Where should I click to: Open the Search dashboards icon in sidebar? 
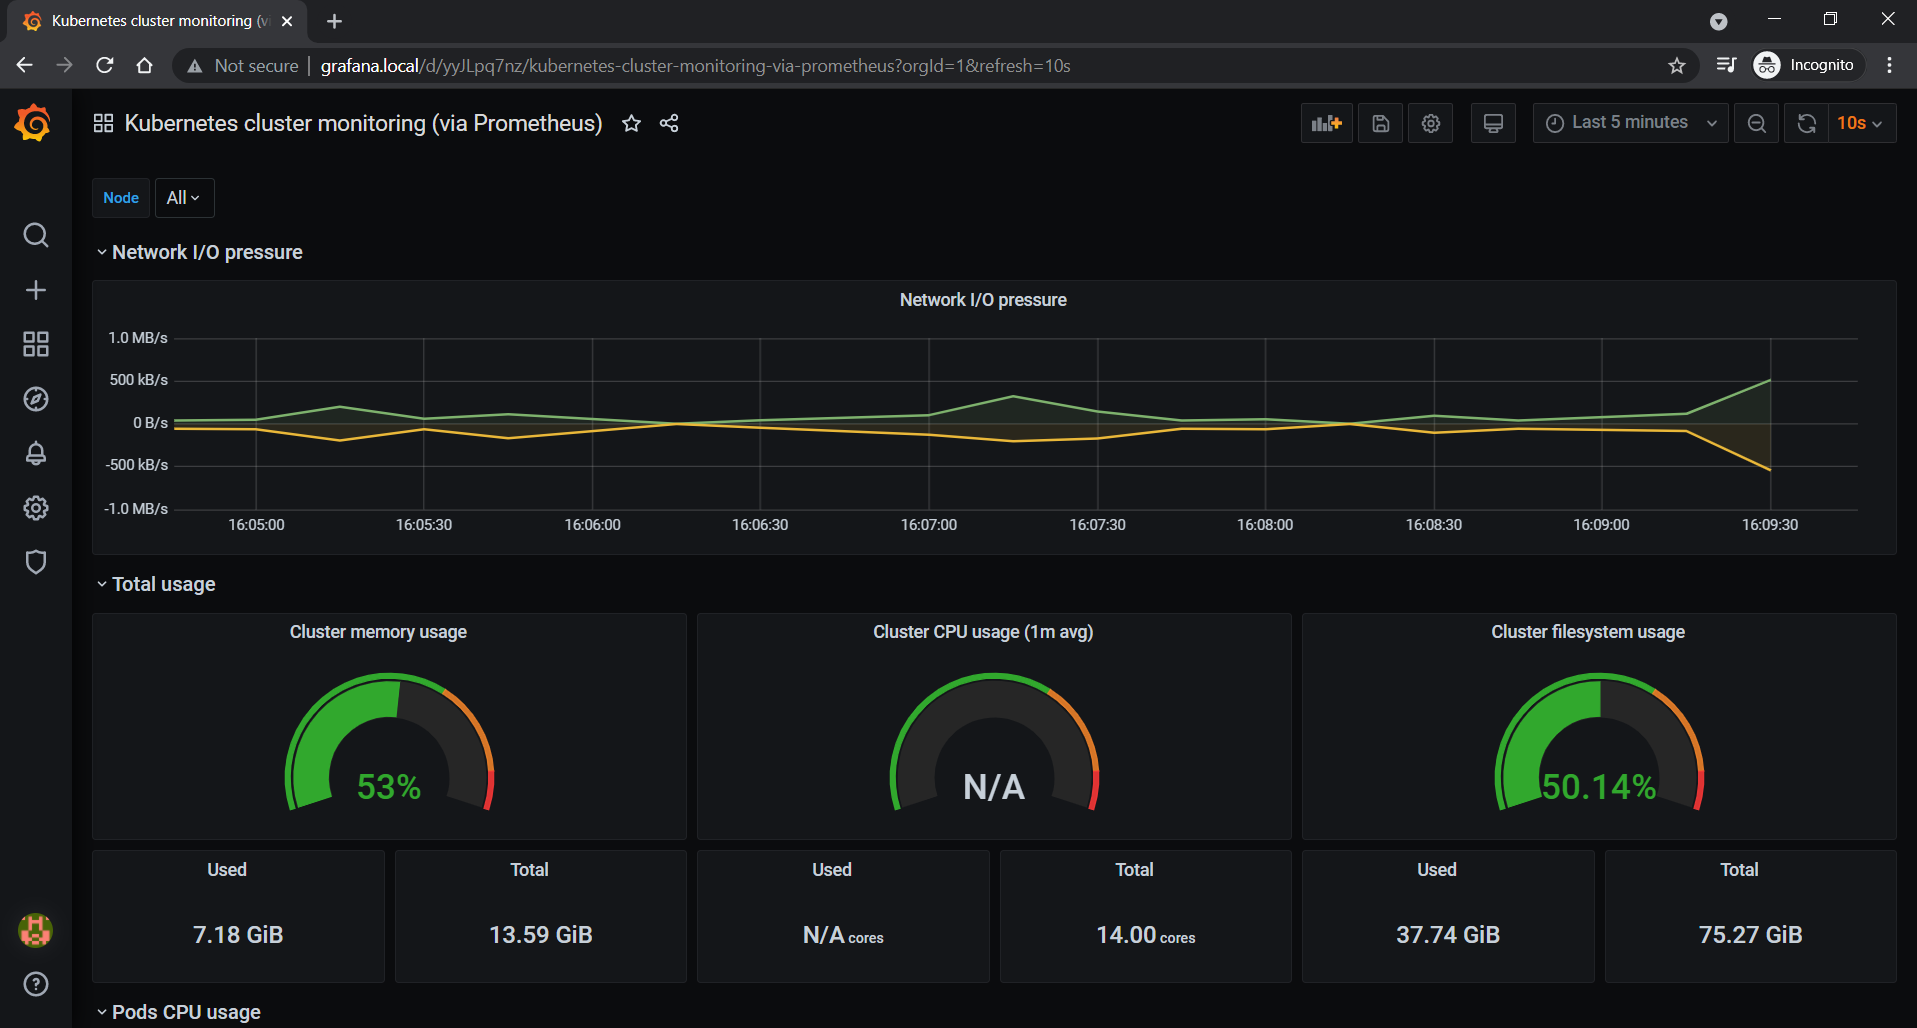tap(36, 235)
